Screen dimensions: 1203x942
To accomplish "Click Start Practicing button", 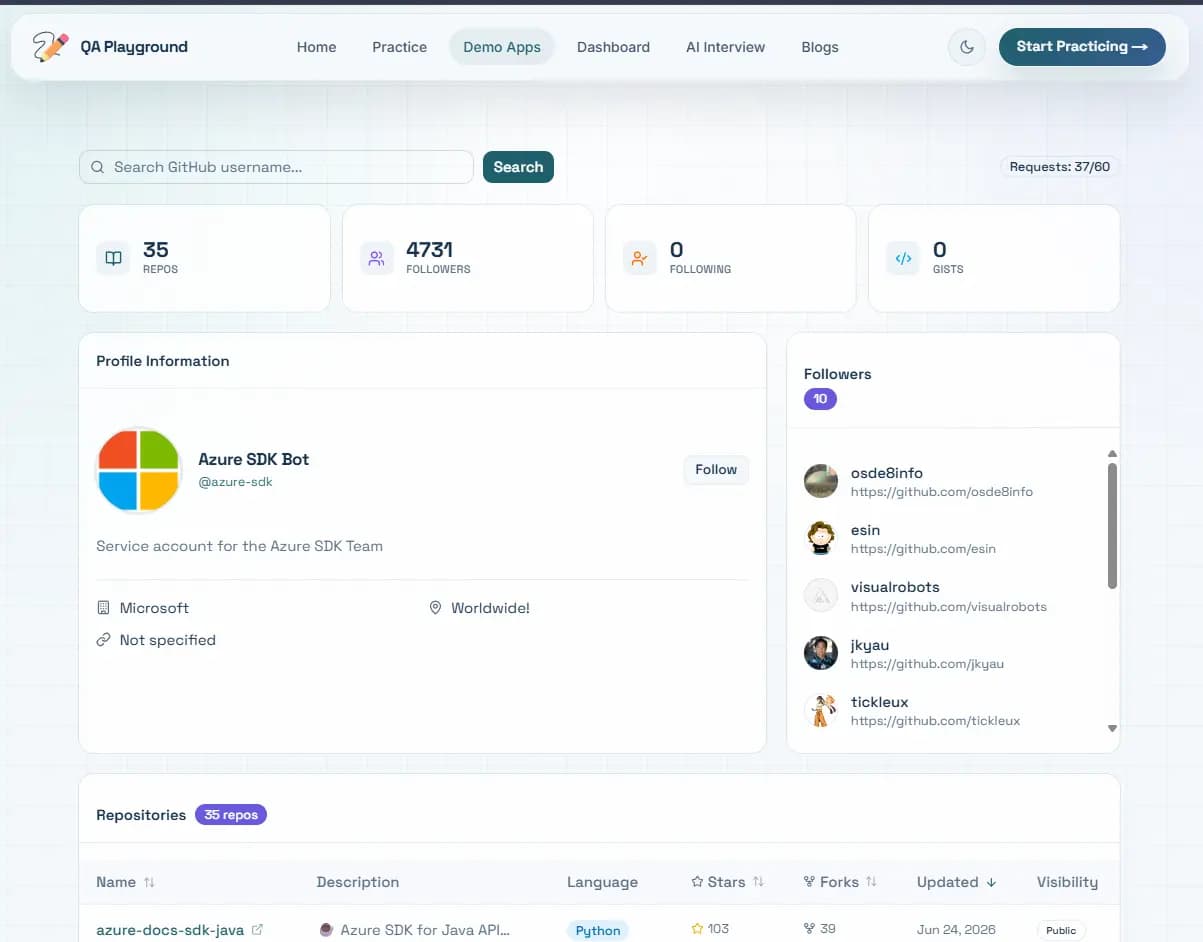I will click(x=1082, y=47).
